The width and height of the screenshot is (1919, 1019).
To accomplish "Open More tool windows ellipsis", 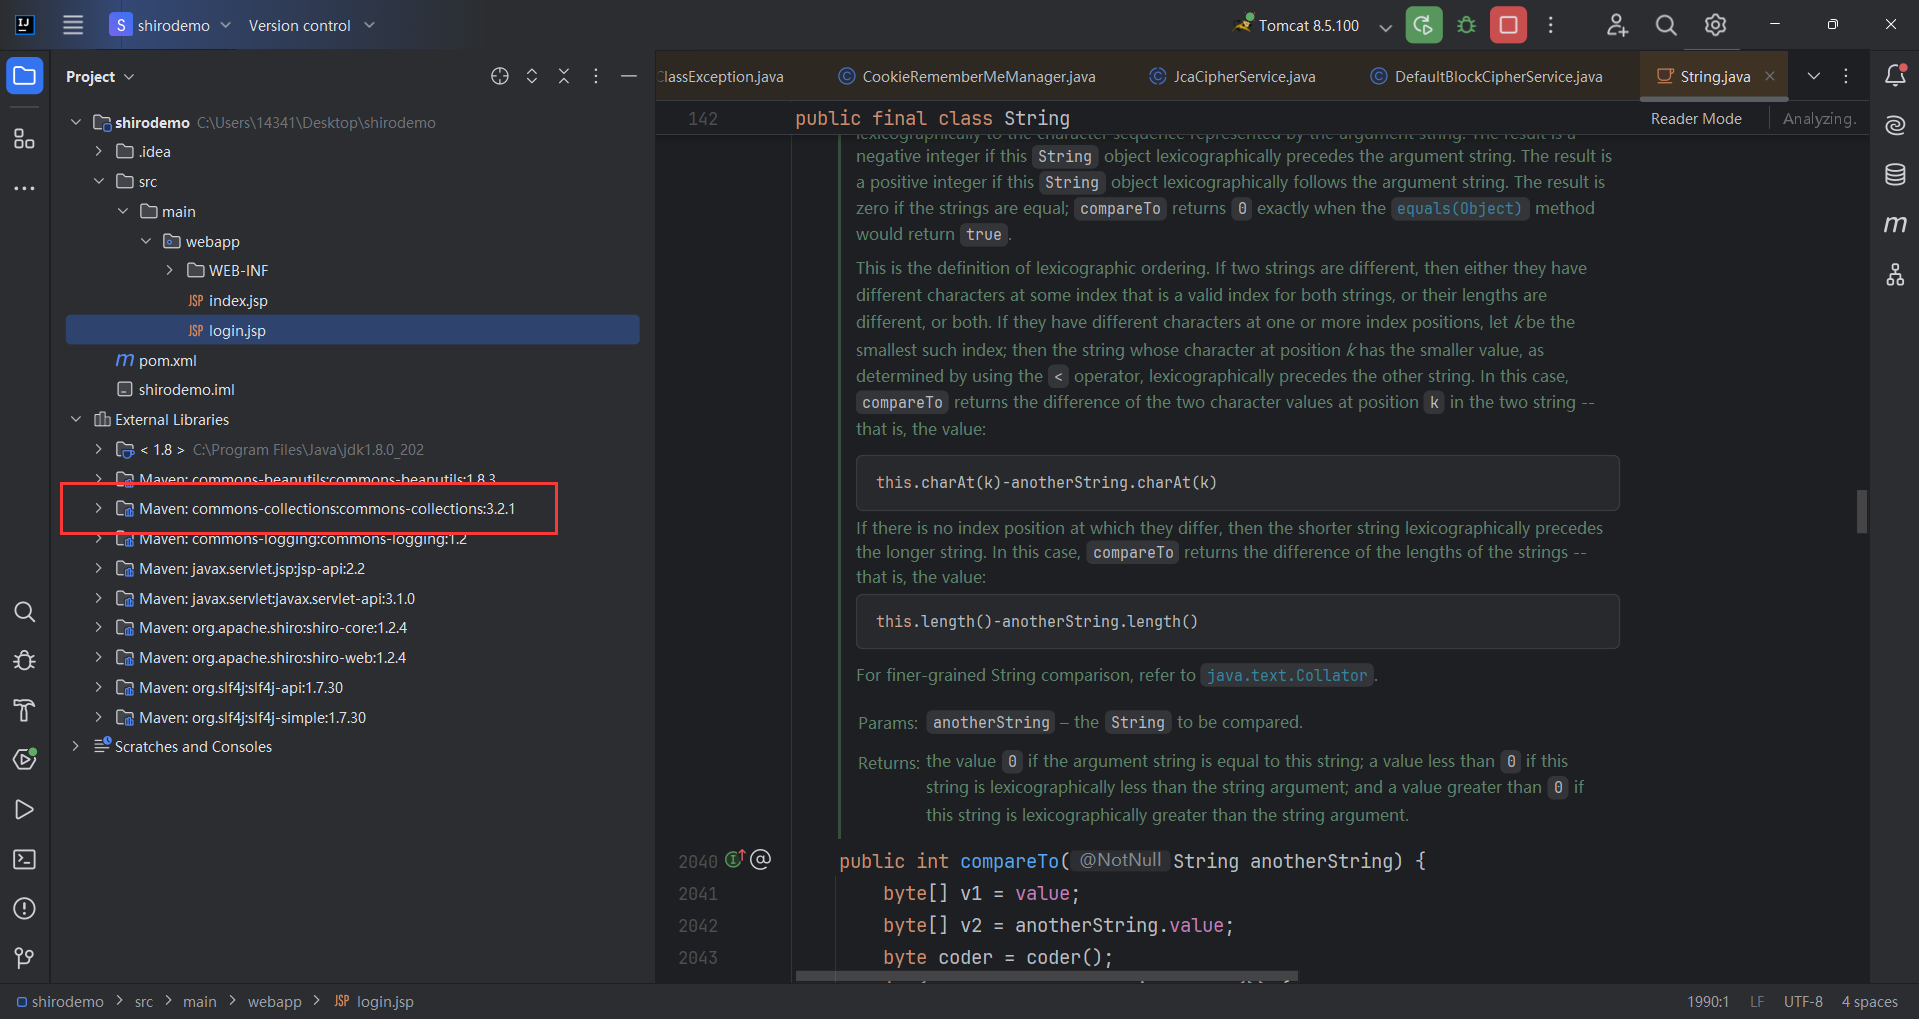I will click(x=25, y=188).
